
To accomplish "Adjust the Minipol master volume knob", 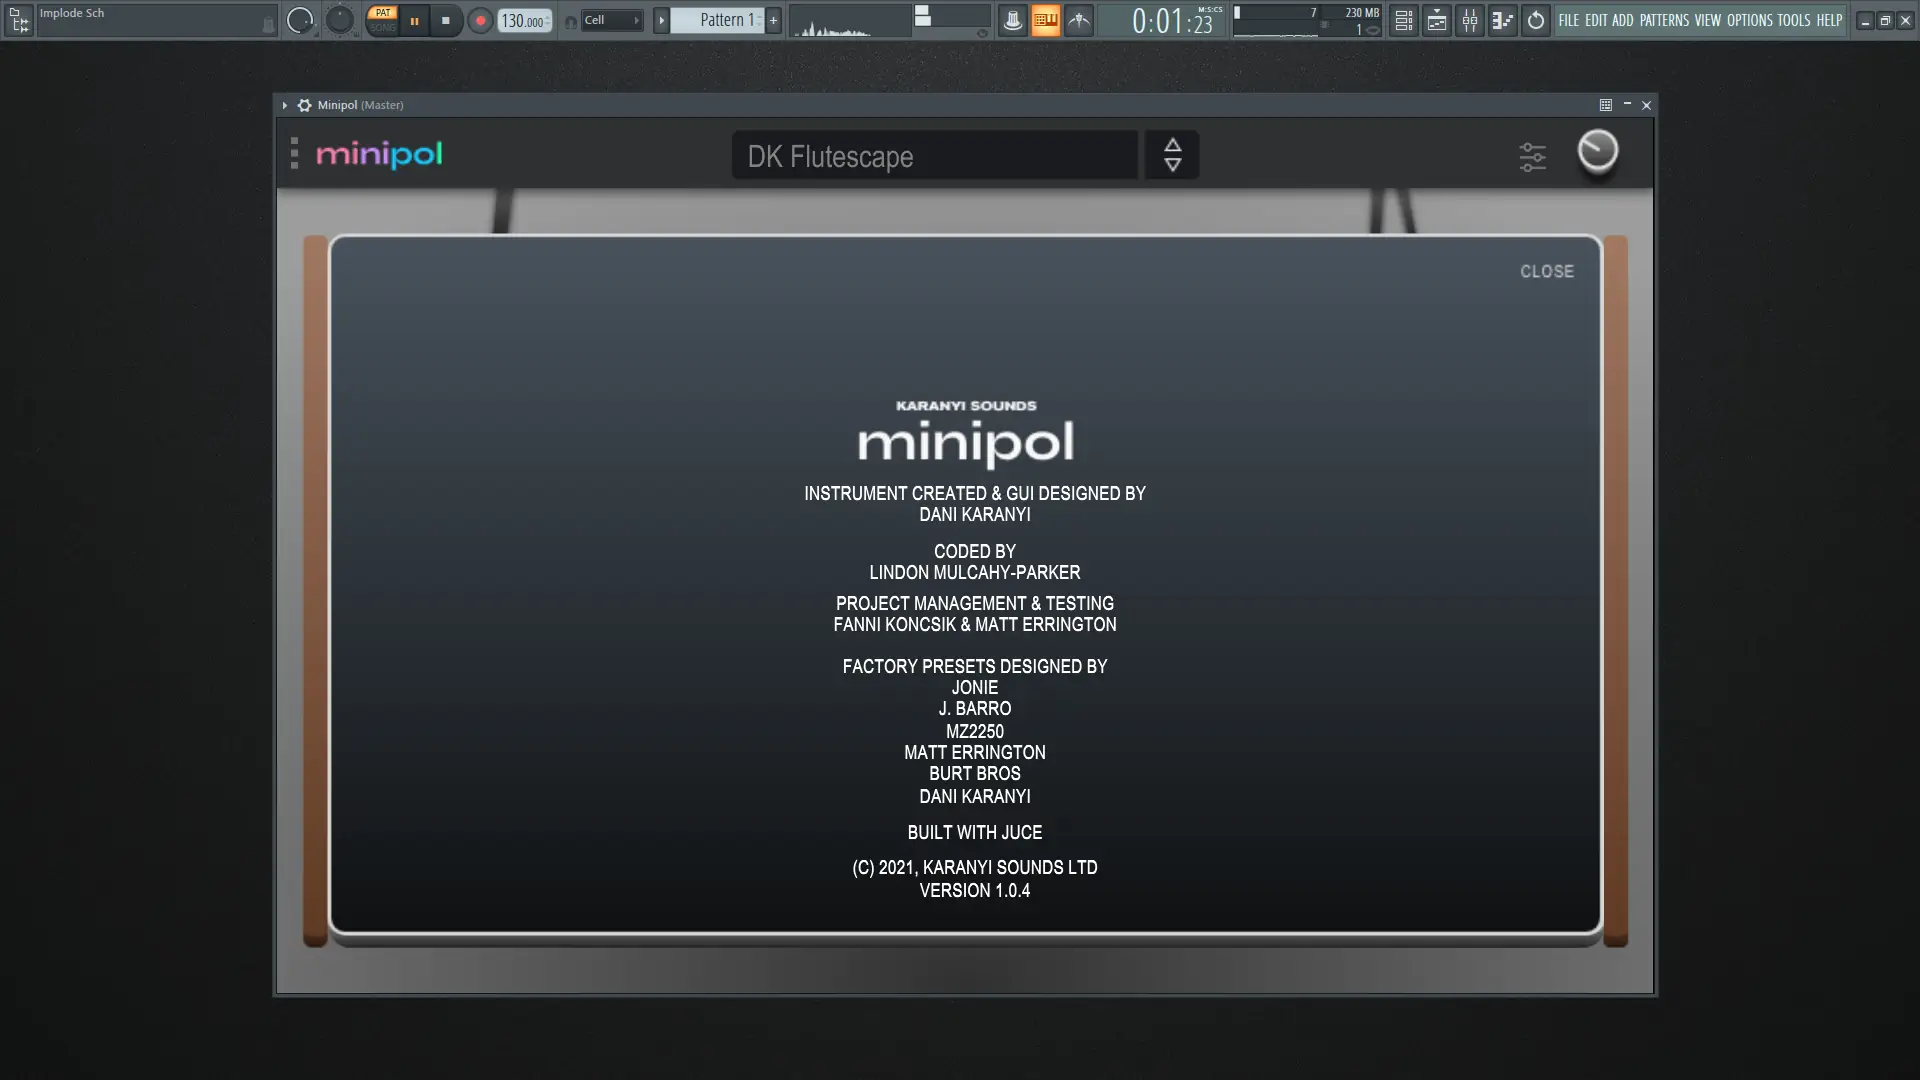I will click(x=1597, y=152).
